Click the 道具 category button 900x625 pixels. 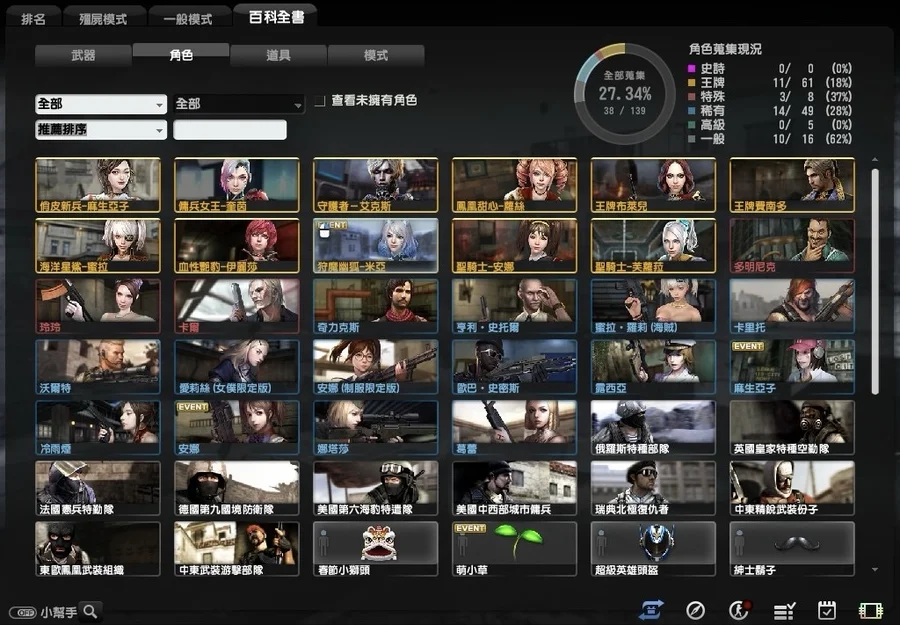point(278,56)
